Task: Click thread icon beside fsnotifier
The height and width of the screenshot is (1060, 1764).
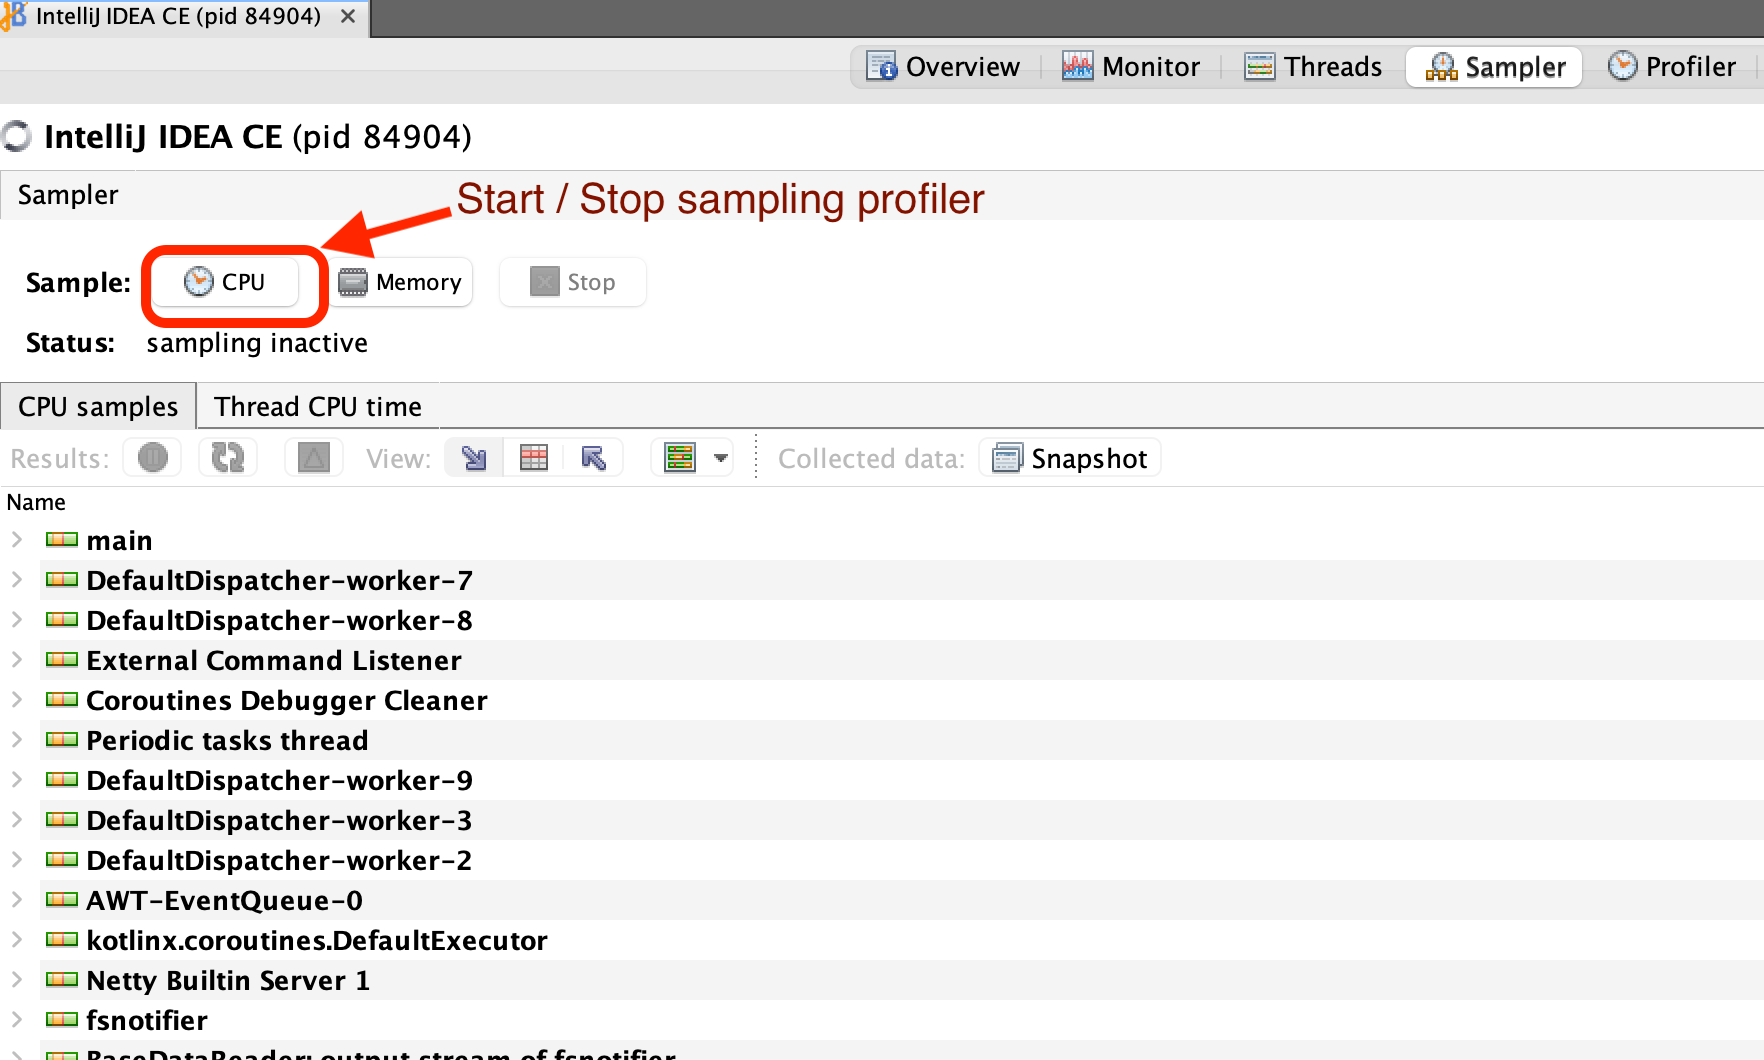Action: pos(62,1020)
